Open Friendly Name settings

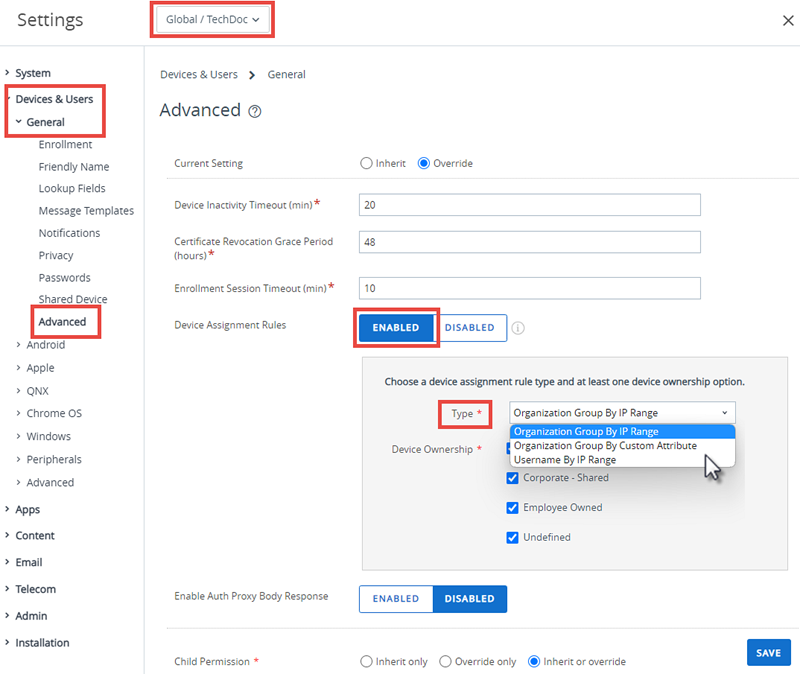coord(74,167)
